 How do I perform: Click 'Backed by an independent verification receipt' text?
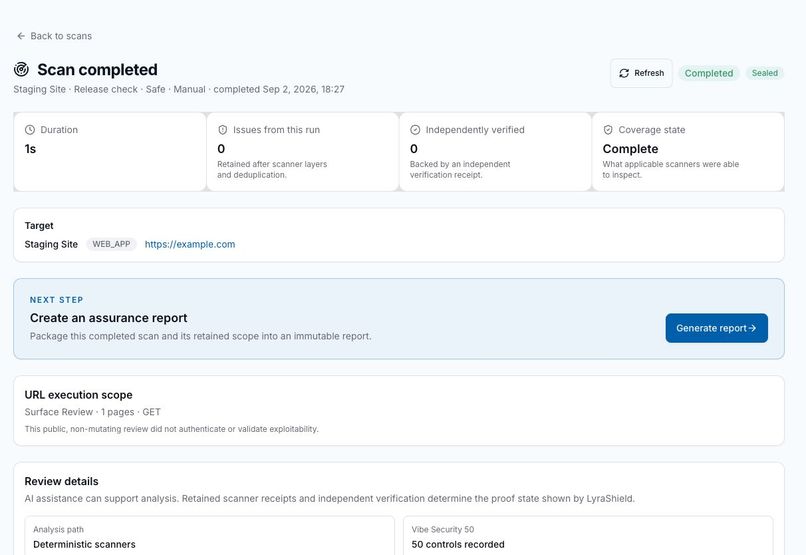(460, 170)
